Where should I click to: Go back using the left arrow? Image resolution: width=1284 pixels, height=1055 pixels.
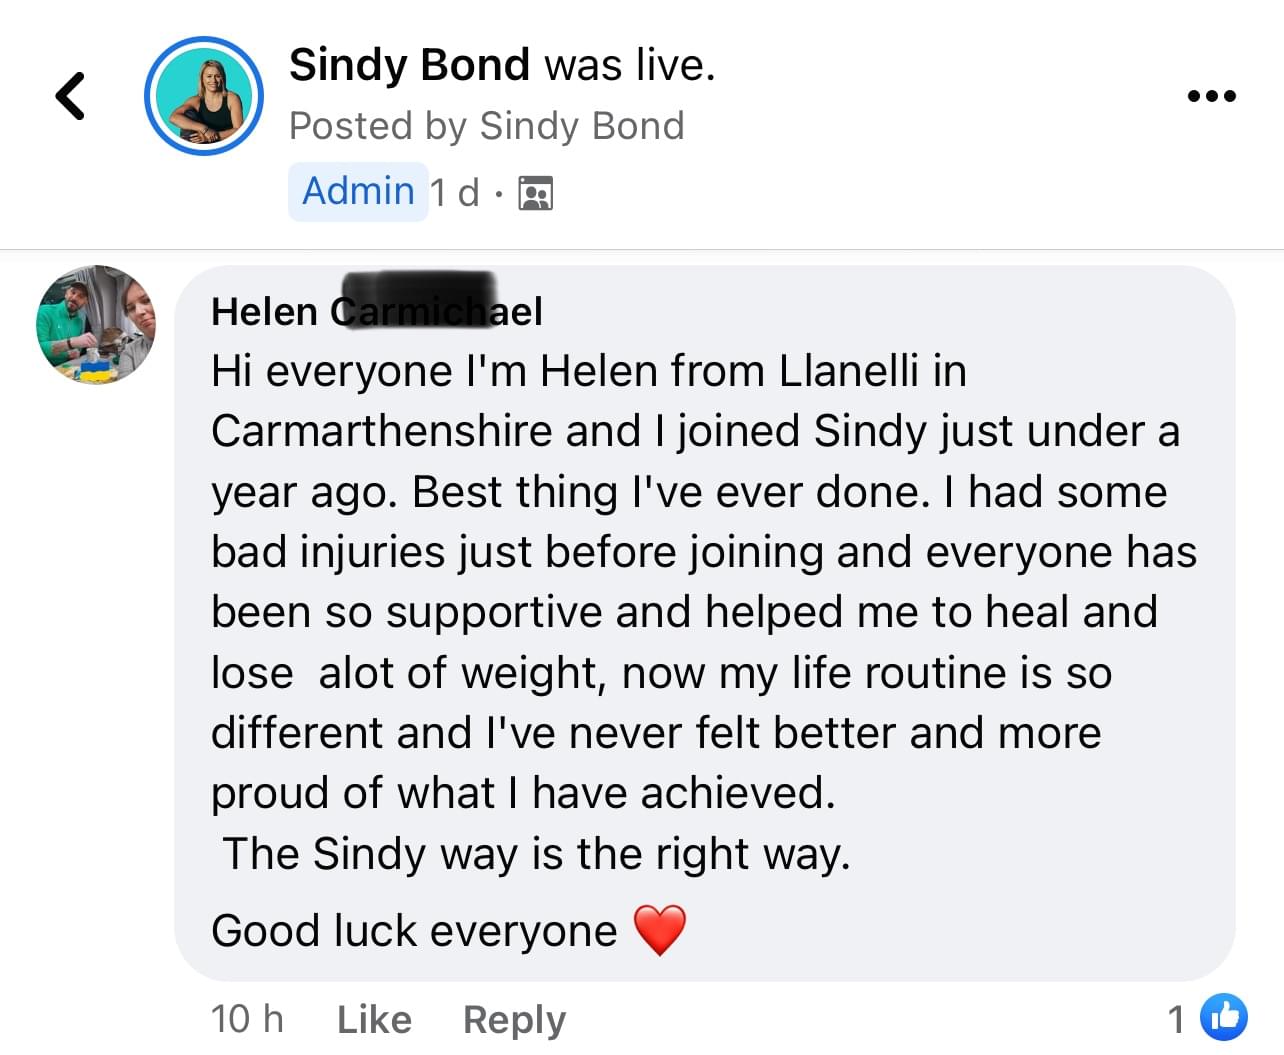point(70,96)
